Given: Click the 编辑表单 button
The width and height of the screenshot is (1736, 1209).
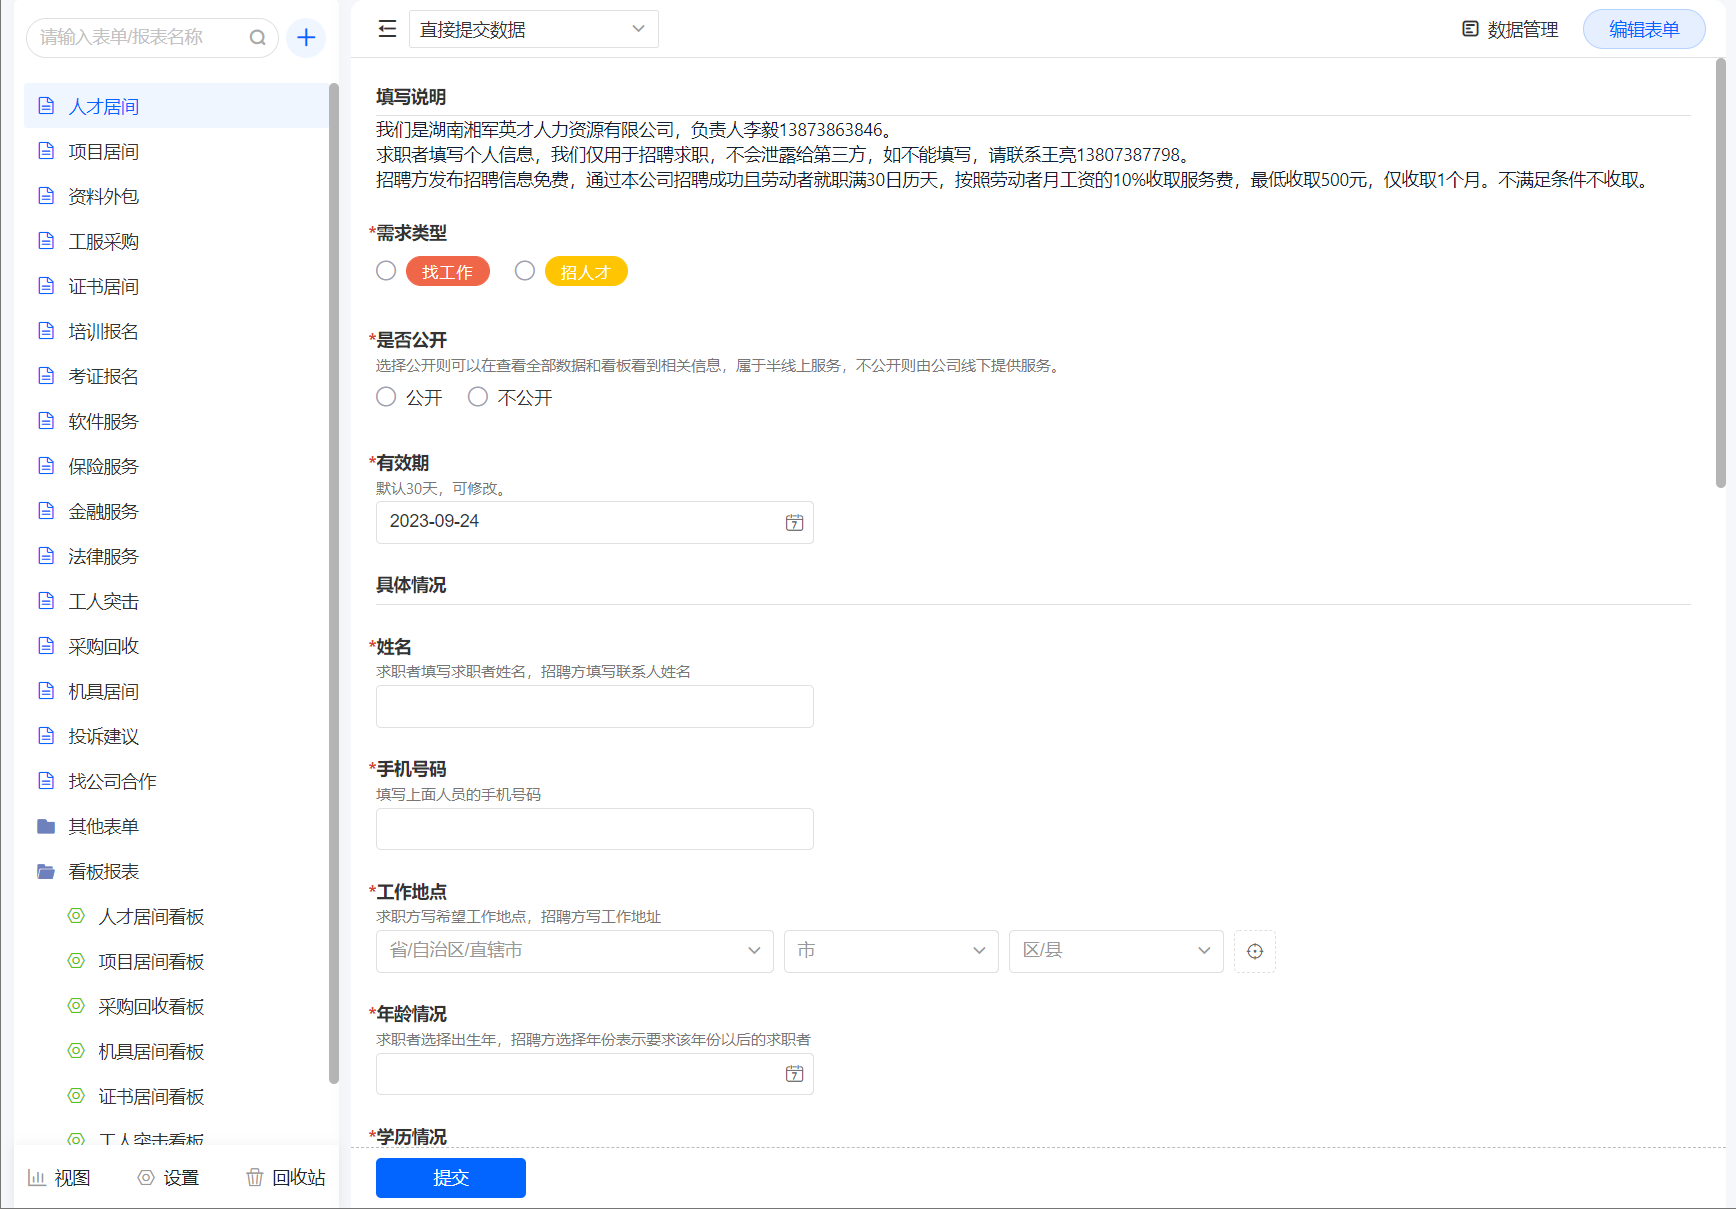Looking at the screenshot, I should [x=1643, y=29].
